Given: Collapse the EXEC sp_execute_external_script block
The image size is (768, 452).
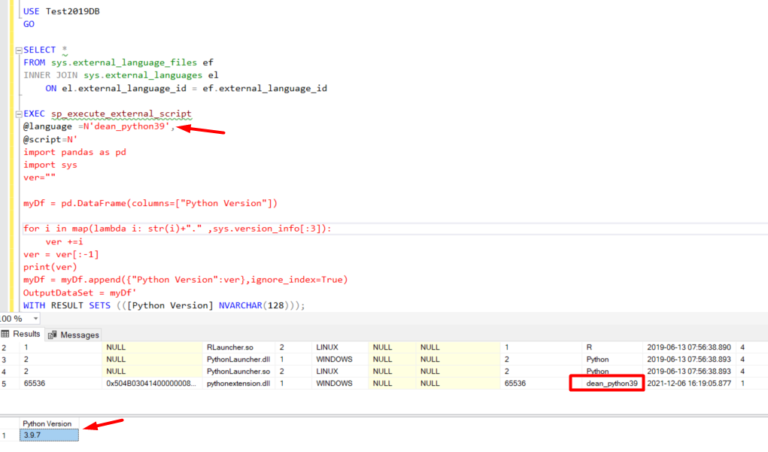Looking at the screenshot, I should point(19,114).
